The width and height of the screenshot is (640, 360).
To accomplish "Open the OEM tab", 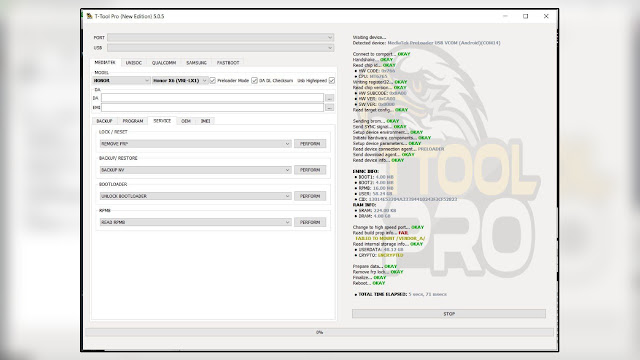I will click(x=186, y=121).
